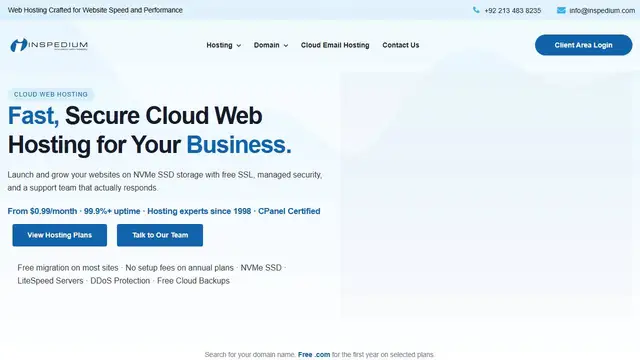Click View Hosting Plans button
Screen dimensions: 640x360
(60, 235)
